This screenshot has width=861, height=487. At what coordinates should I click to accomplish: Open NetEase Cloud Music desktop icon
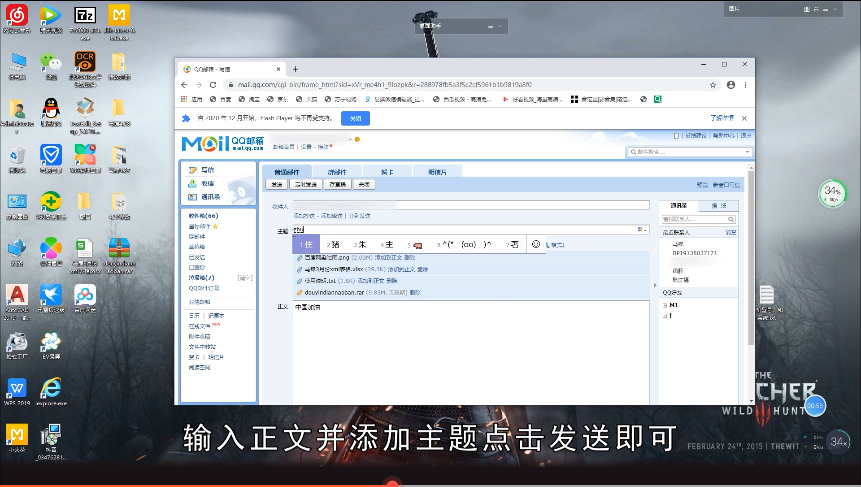coord(17,15)
